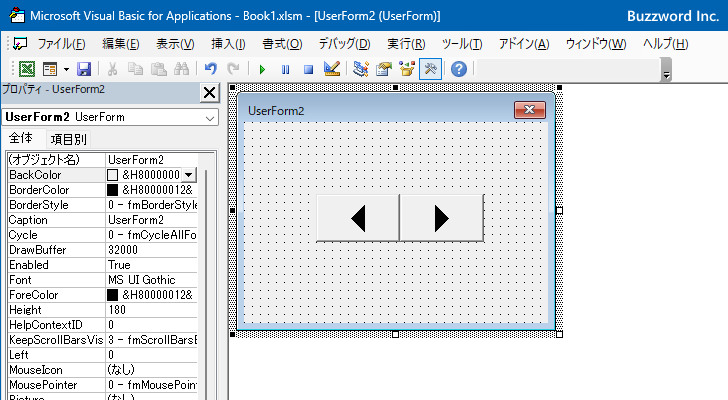Run the Sub/UserForm with green play
Screen dimensions: 728x400
pyautogui.click(x=262, y=70)
